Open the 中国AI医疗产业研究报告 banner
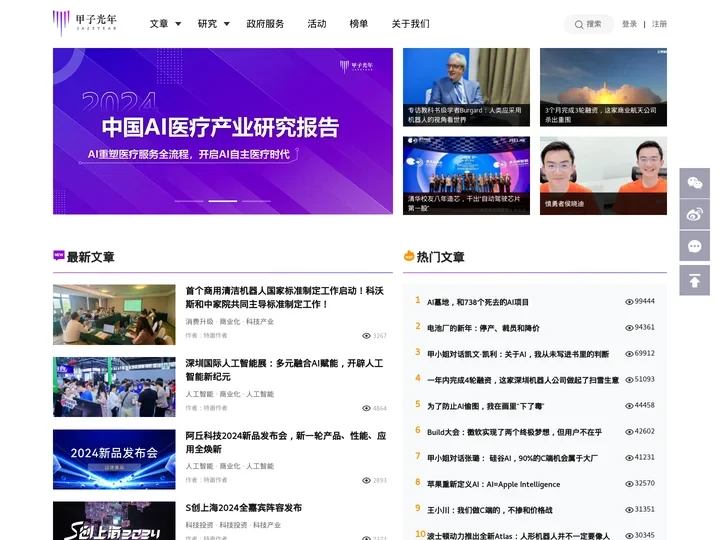This screenshot has width=720, height=540. pos(223,131)
